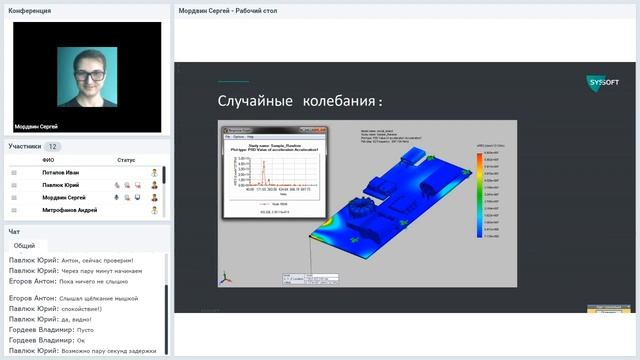Image resolution: width=640 pixels, height=360 pixels.
Task: Tick the checkbox beside Потапов Иван
Action: tap(14, 173)
